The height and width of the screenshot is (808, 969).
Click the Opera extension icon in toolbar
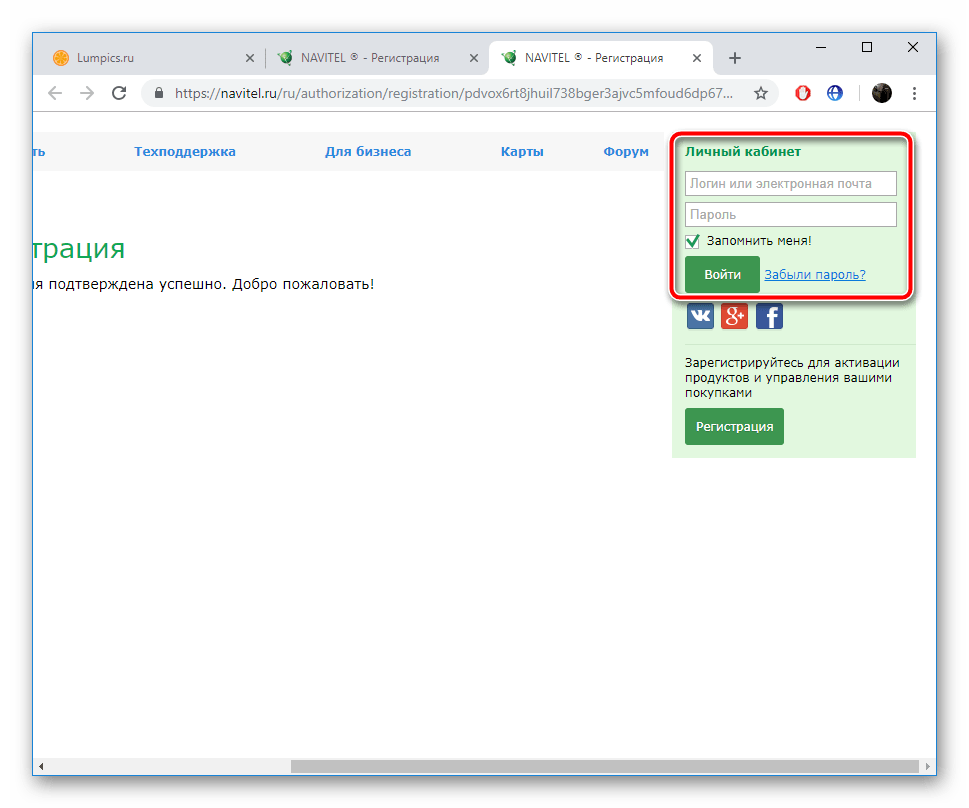[x=803, y=93]
